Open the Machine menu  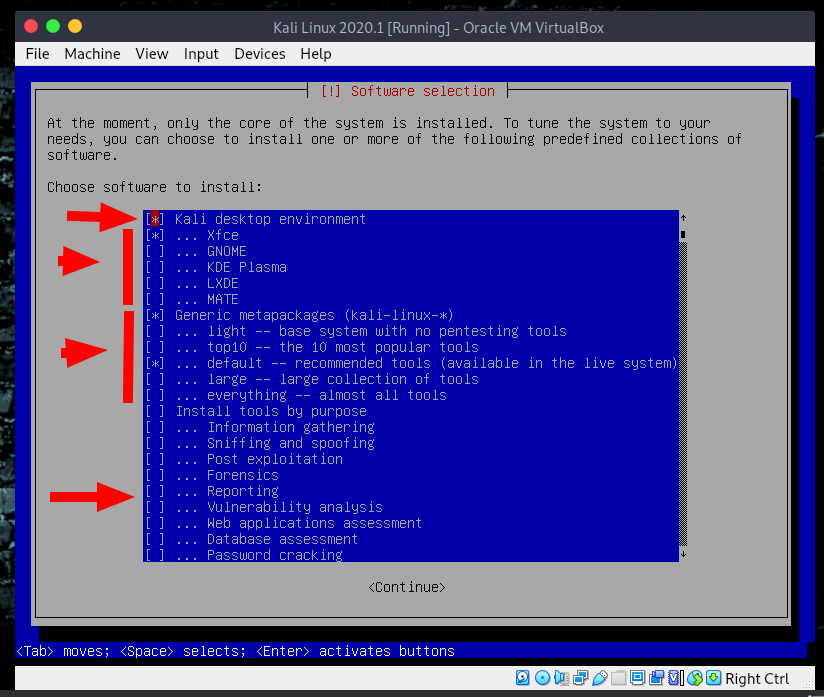92,54
